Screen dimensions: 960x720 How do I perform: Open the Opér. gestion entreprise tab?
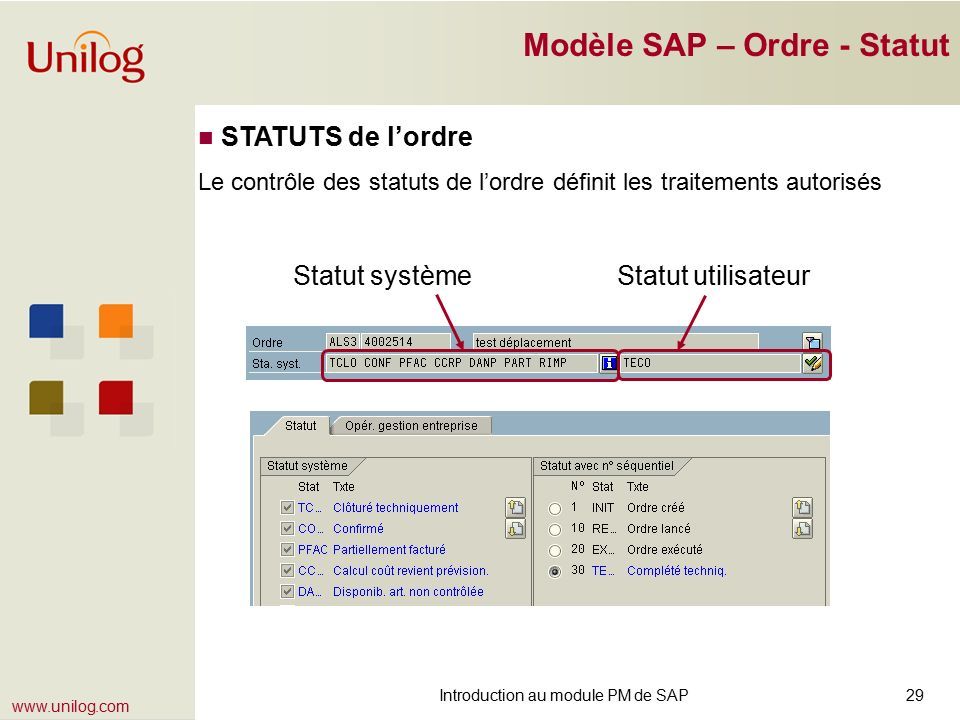(411, 426)
